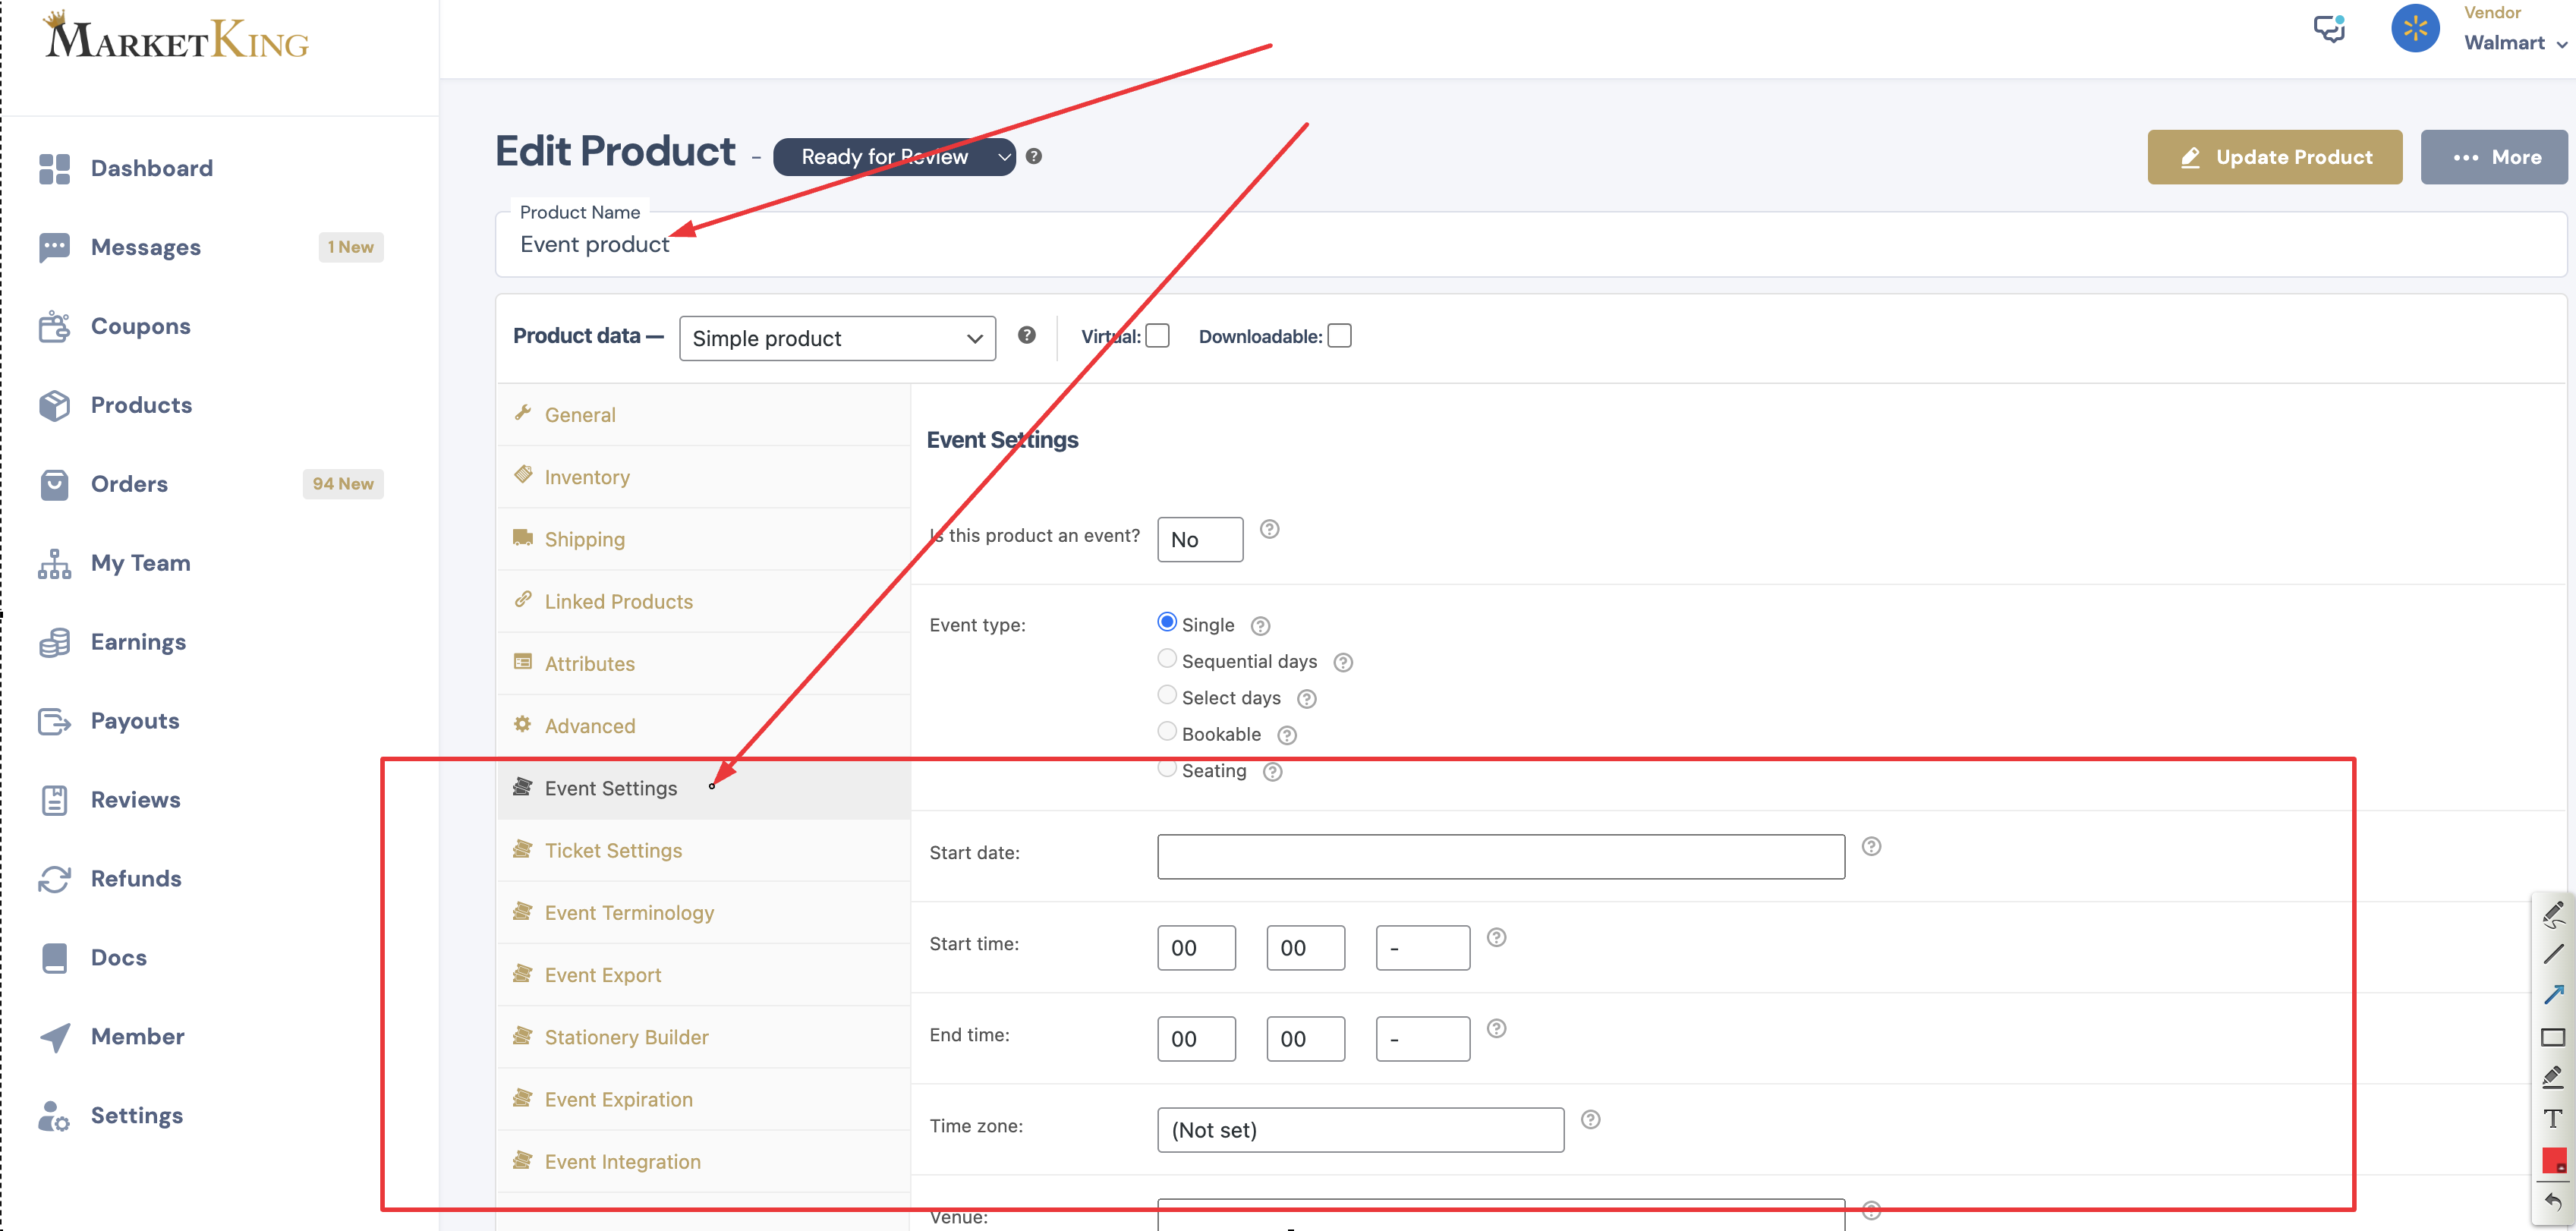Select the Bookable event type
The image size is (2576, 1231).
(x=1166, y=732)
